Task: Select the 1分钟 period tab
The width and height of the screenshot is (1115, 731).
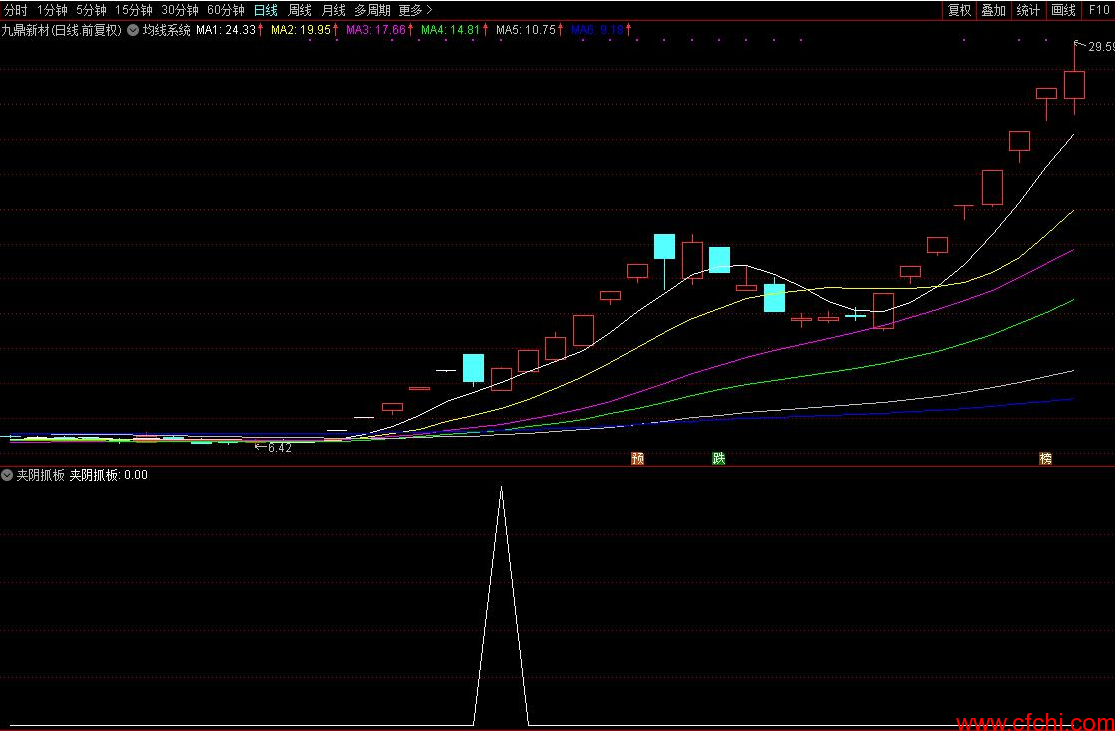Action: 52,10
